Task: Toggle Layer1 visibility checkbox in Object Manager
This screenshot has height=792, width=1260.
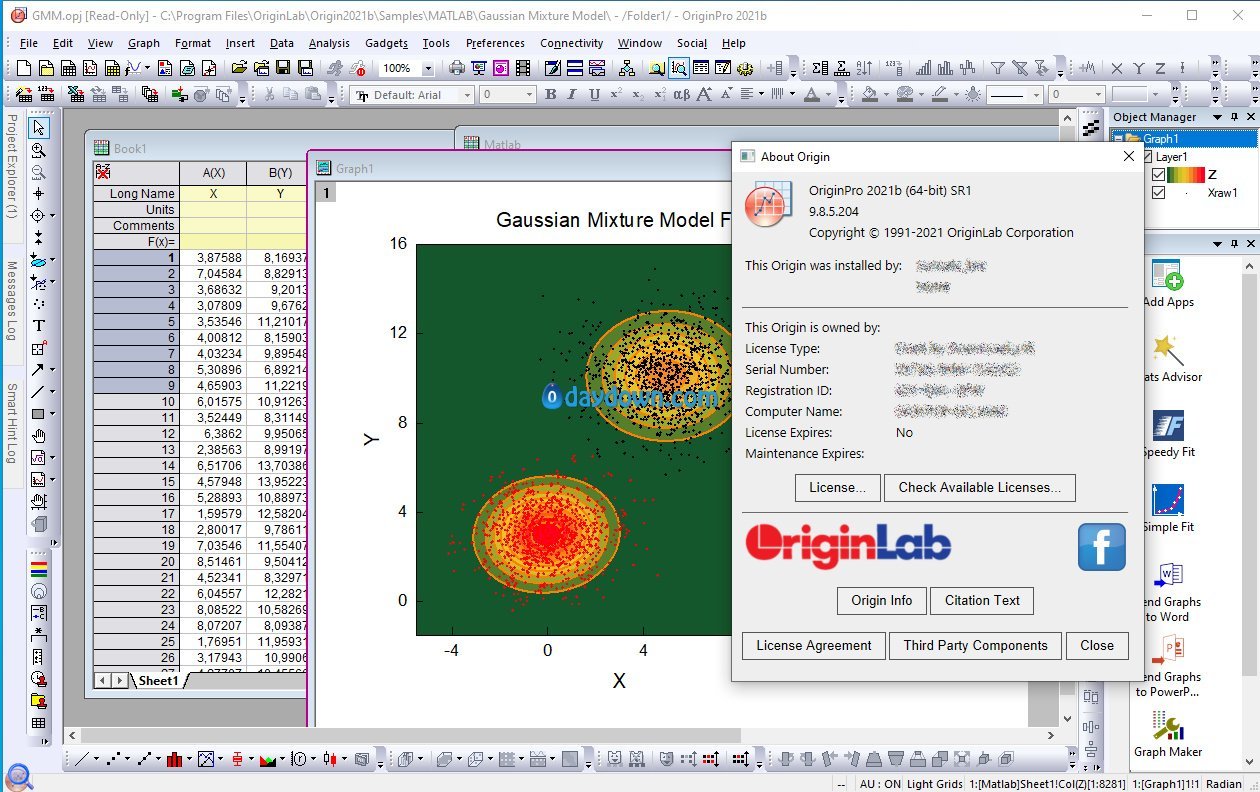Action: tap(1147, 157)
